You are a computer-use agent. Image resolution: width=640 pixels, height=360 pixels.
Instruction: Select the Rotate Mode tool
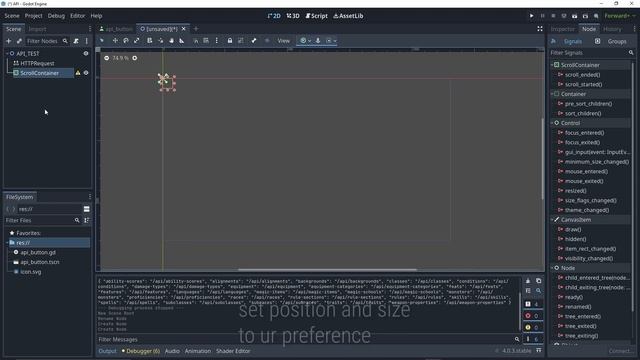pos(126,40)
